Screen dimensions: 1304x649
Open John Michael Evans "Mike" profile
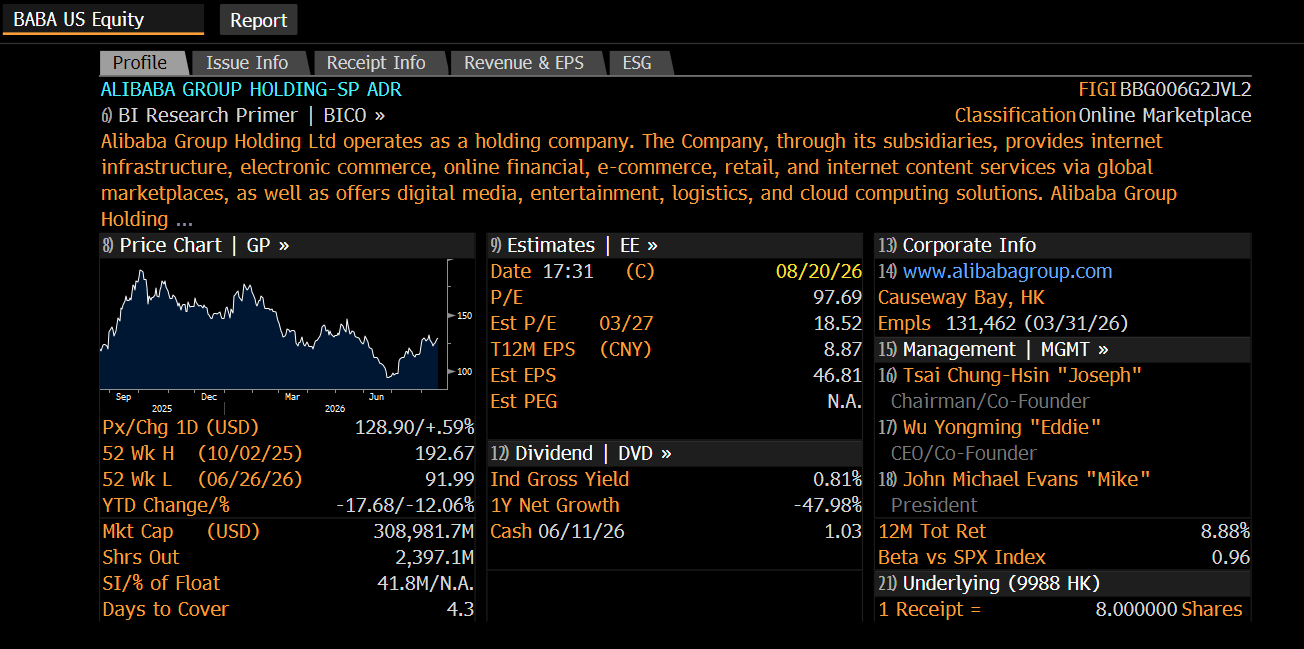(1014, 479)
